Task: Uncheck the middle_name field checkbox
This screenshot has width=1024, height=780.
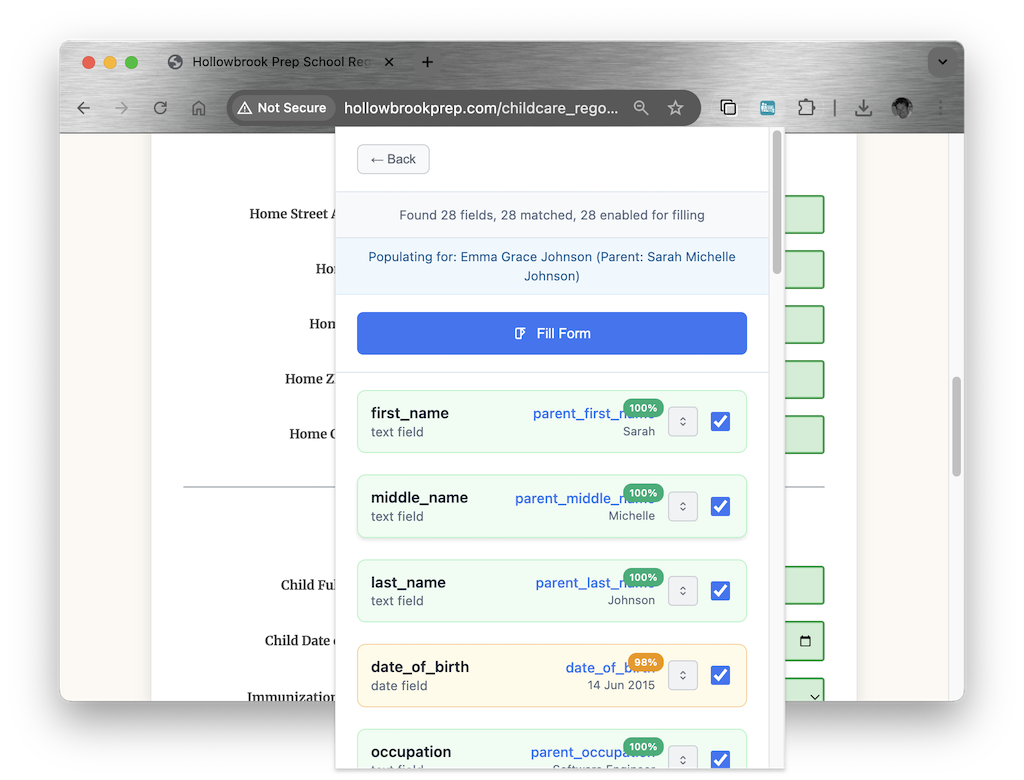Action: click(720, 506)
